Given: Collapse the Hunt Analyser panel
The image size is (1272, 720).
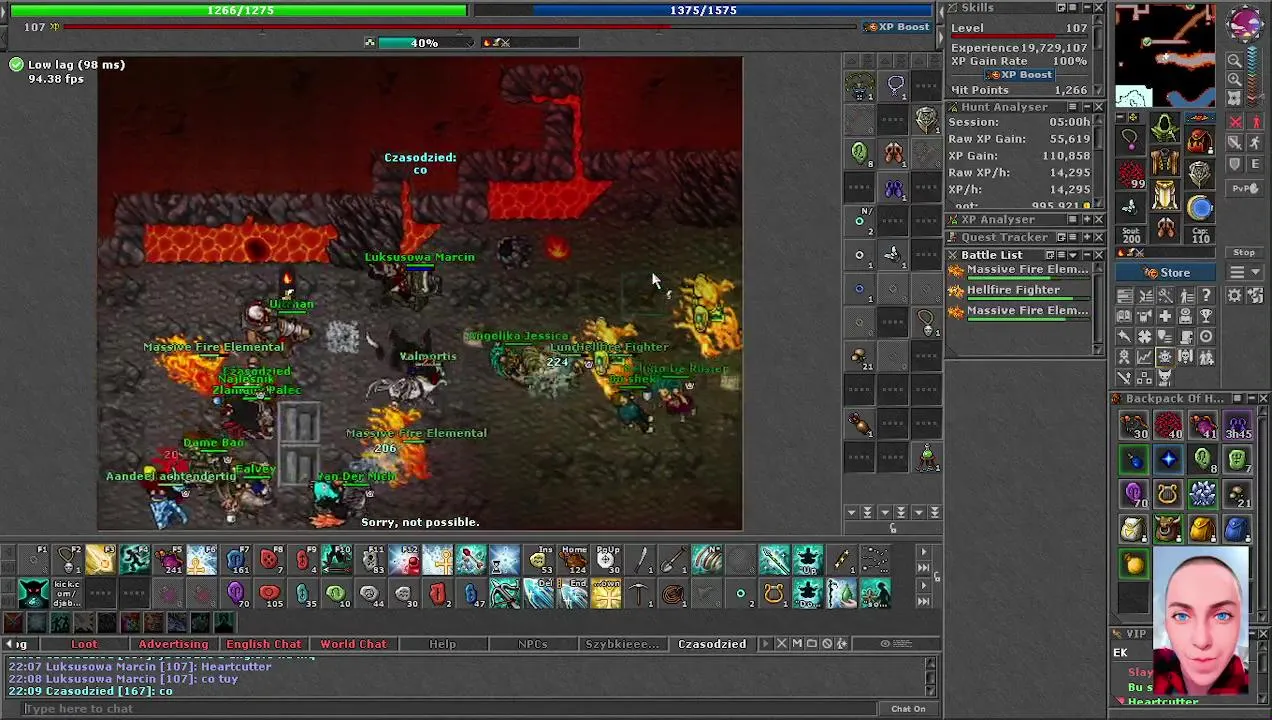Looking at the screenshot, I should (x=1087, y=107).
